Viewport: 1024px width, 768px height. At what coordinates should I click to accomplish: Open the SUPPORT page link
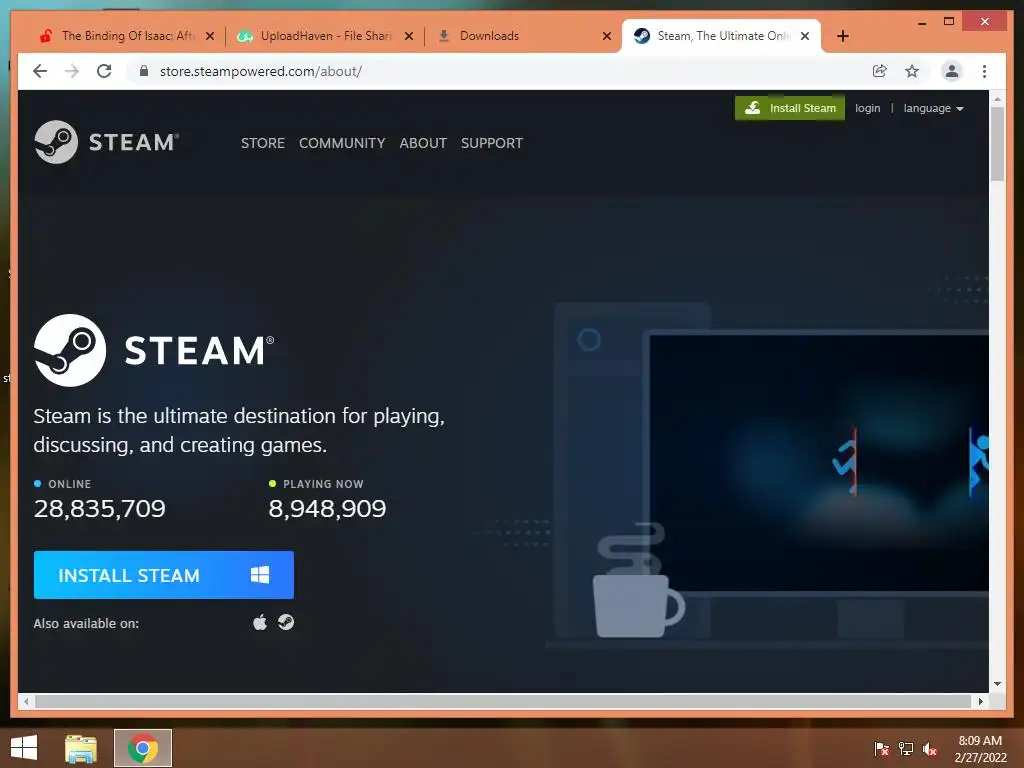(x=492, y=143)
